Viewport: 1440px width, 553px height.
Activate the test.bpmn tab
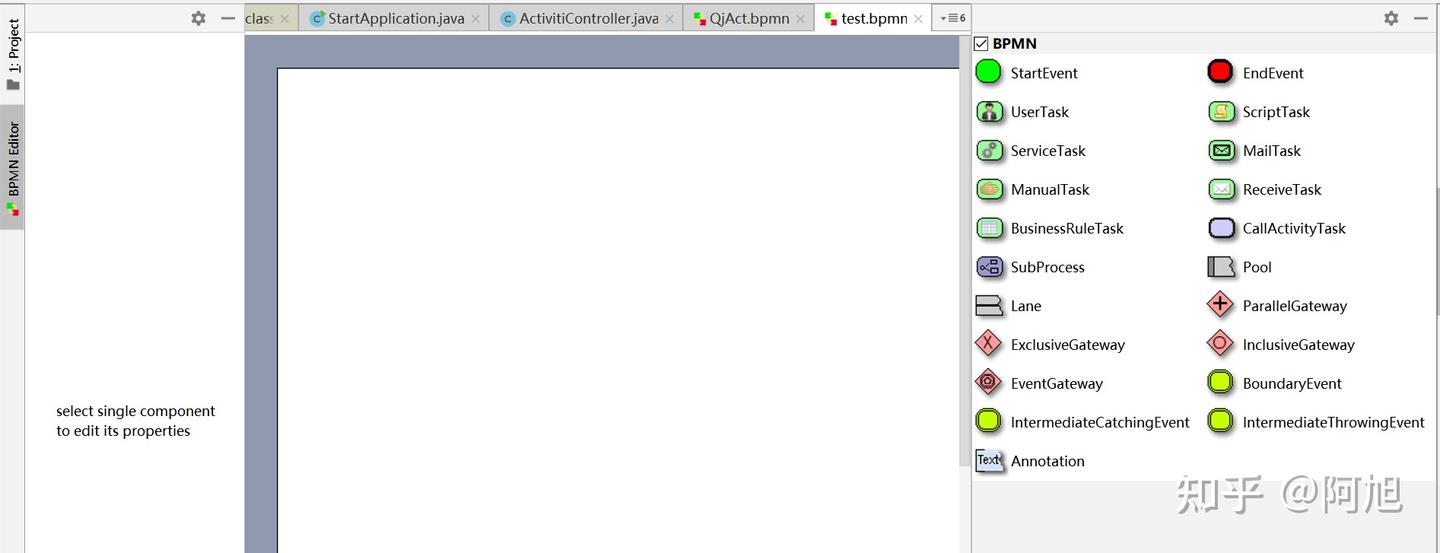click(873, 18)
